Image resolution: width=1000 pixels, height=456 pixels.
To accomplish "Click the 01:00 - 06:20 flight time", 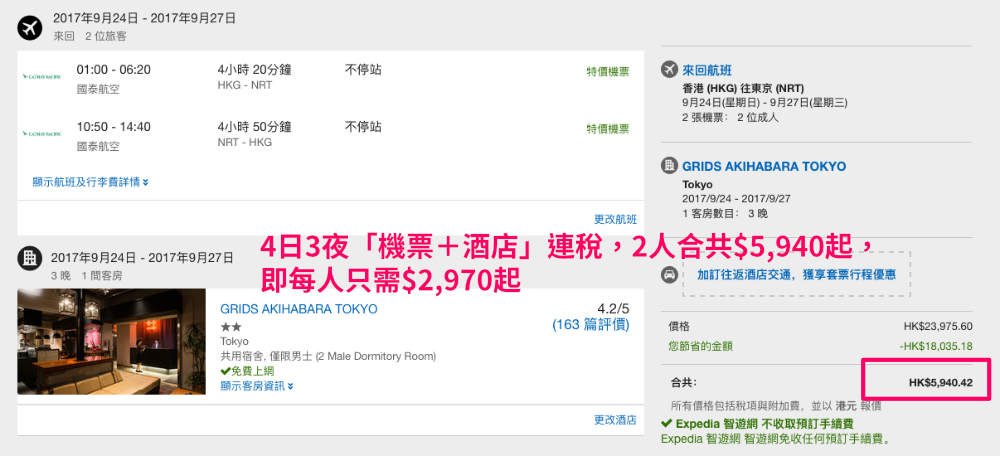I will (x=114, y=70).
